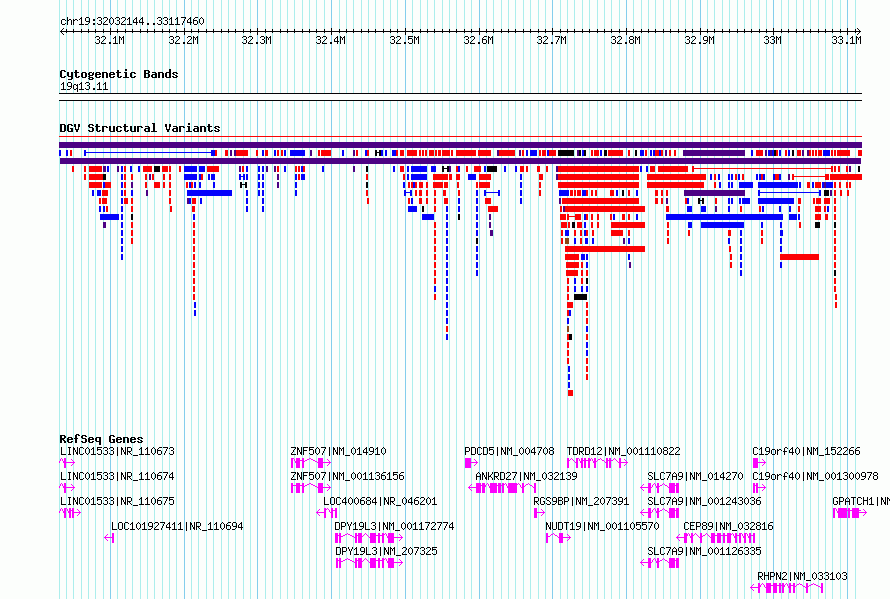Select the LINC01533|NR_110674 transcript label
Screen dimensions: 890x599
pyautogui.click(x=117, y=476)
